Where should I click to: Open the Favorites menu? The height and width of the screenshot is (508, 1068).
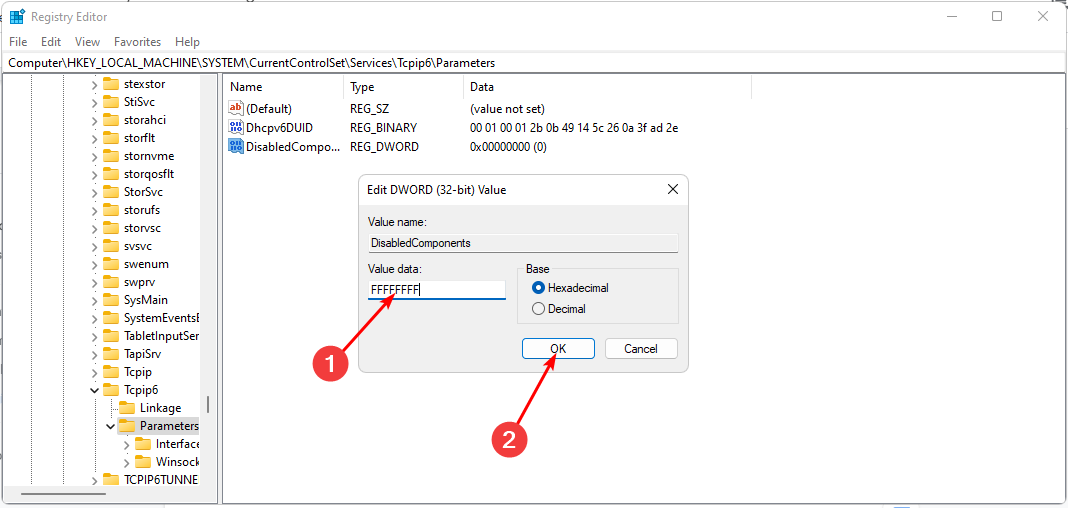(137, 42)
